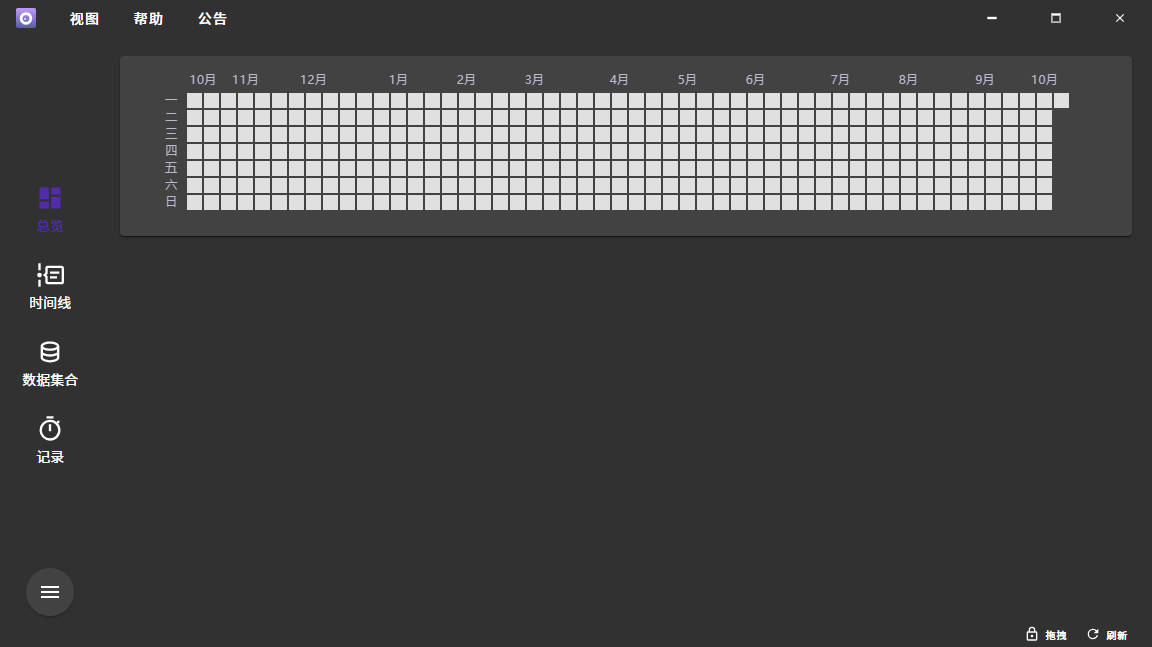The width and height of the screenshot is (1152, 647).
Task: Select the Saturday cell in the first heatmap column
Action: pos(194,185)
